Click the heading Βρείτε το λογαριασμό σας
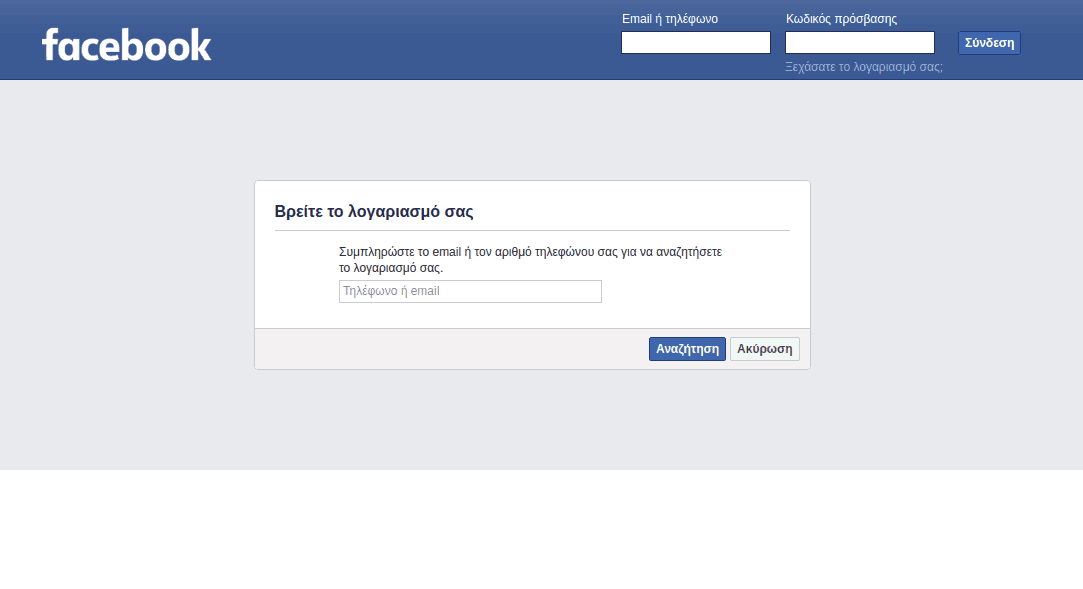This screenshot has height=589, width=1083. [374, 211]
